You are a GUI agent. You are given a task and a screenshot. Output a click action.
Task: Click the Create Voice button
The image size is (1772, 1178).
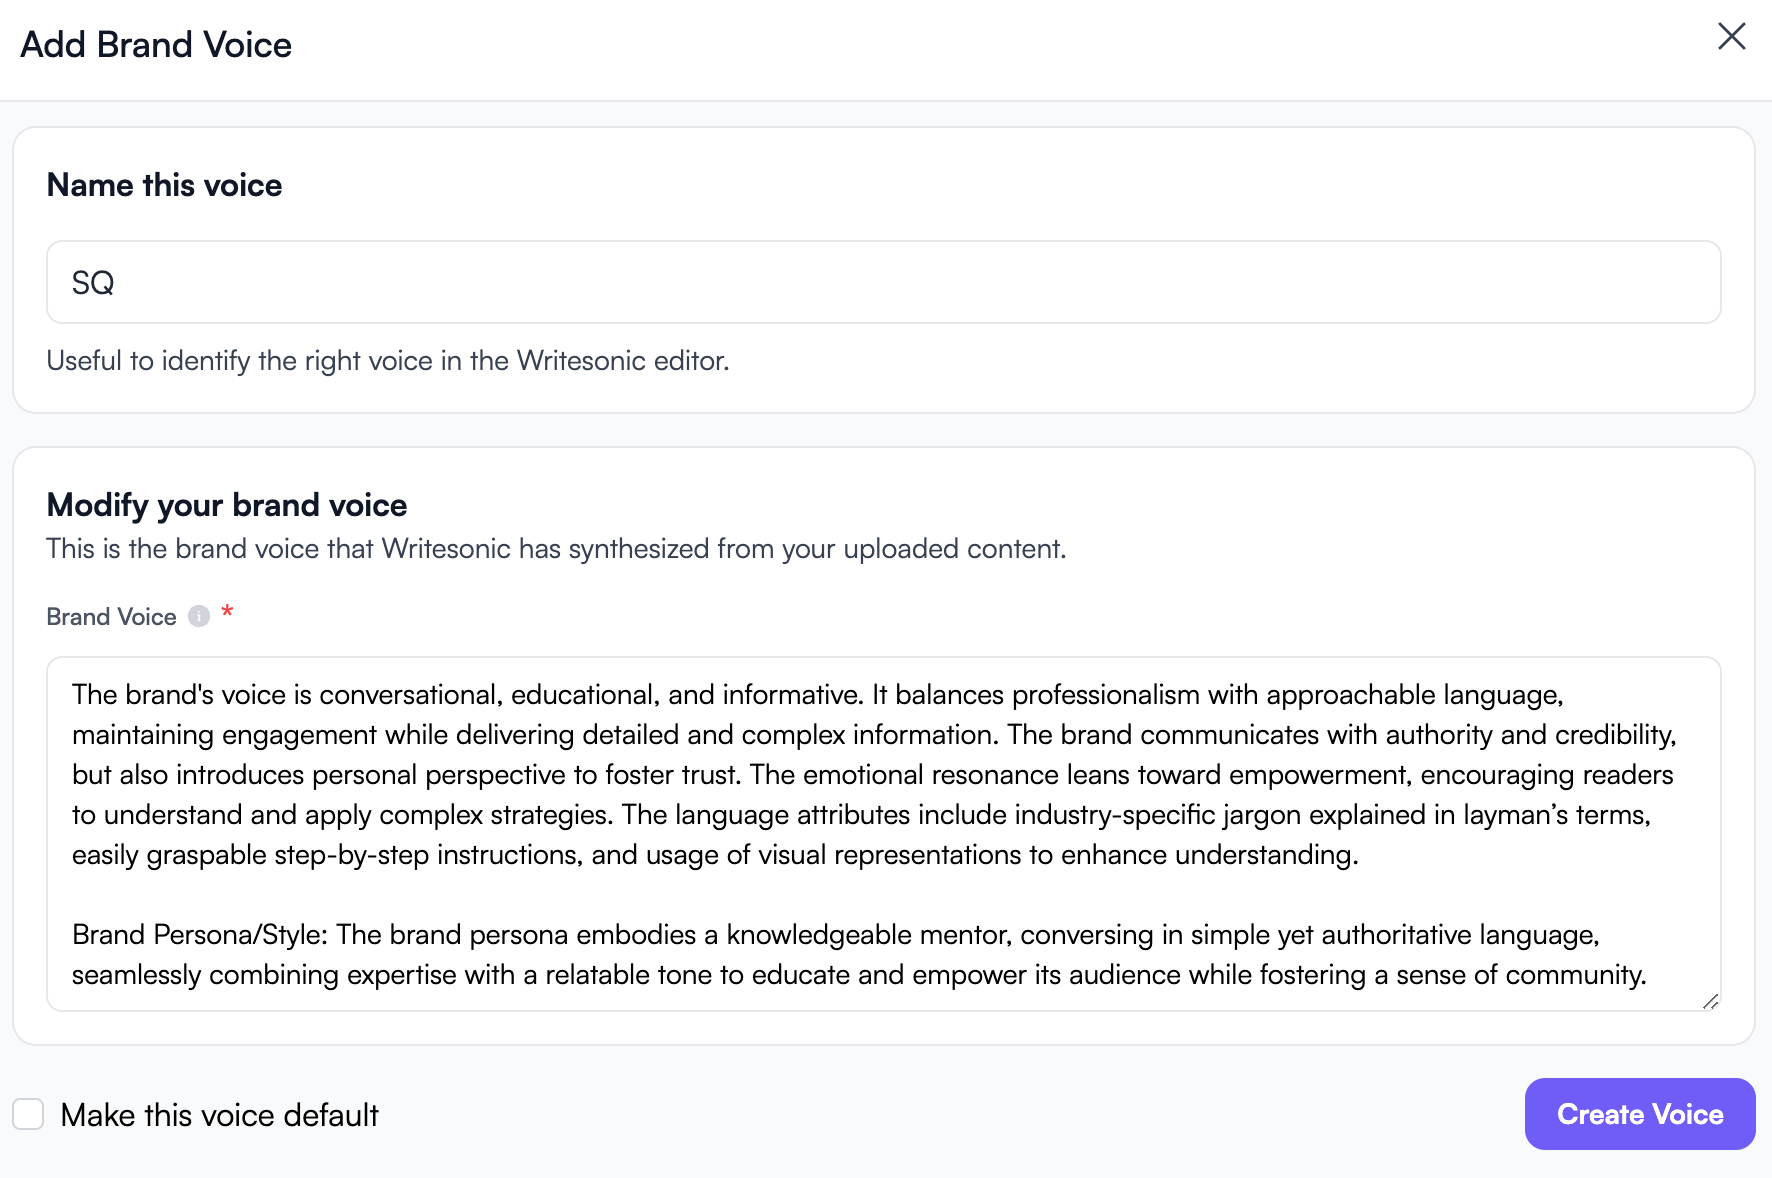click(x=1638, y=1113)
